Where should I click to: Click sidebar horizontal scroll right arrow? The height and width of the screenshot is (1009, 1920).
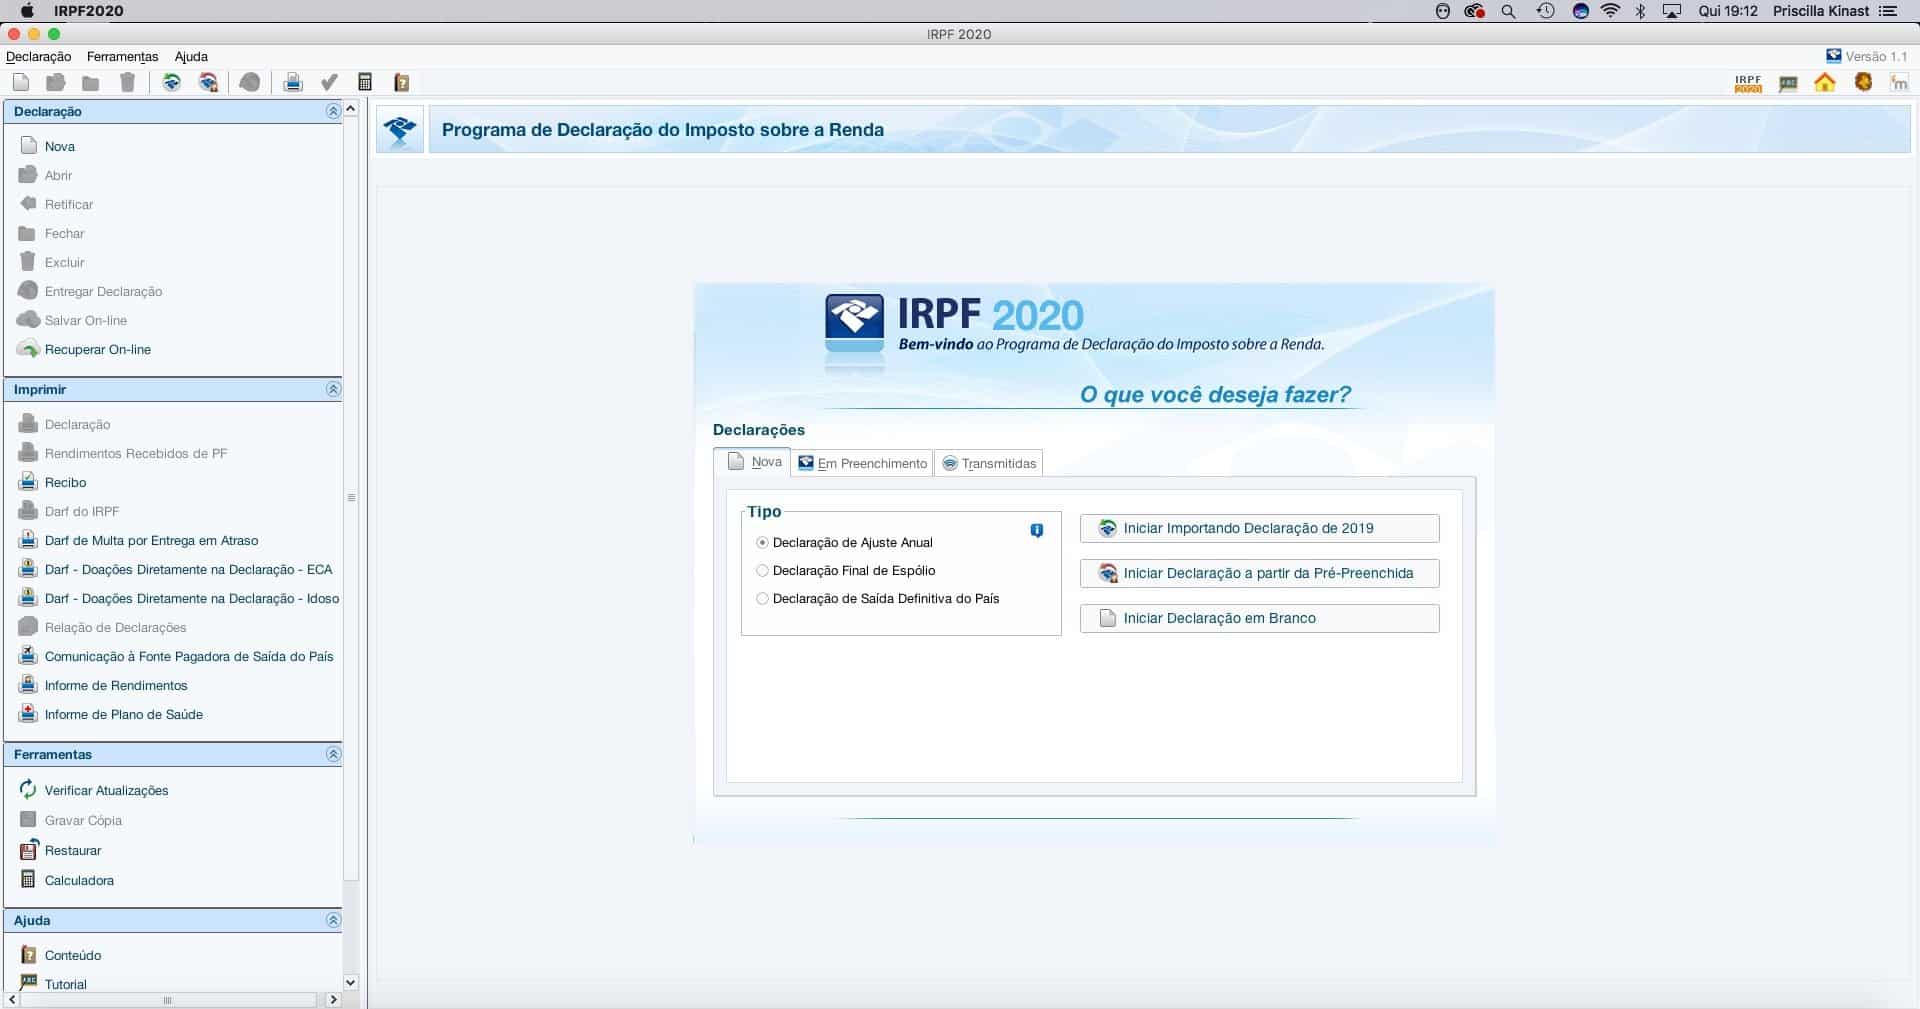pyautogui.click(x=334, y=999)
